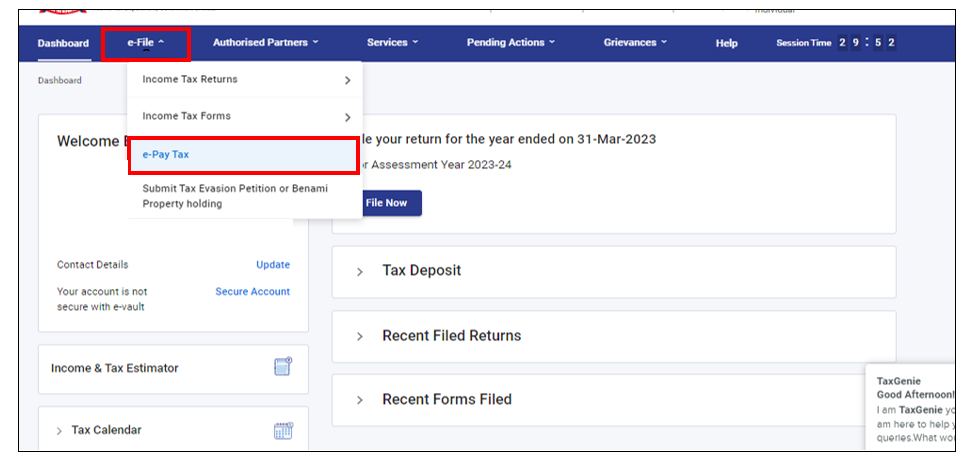Open Income Tax Forms submenu
970x467 pixels.
point(244,117)
